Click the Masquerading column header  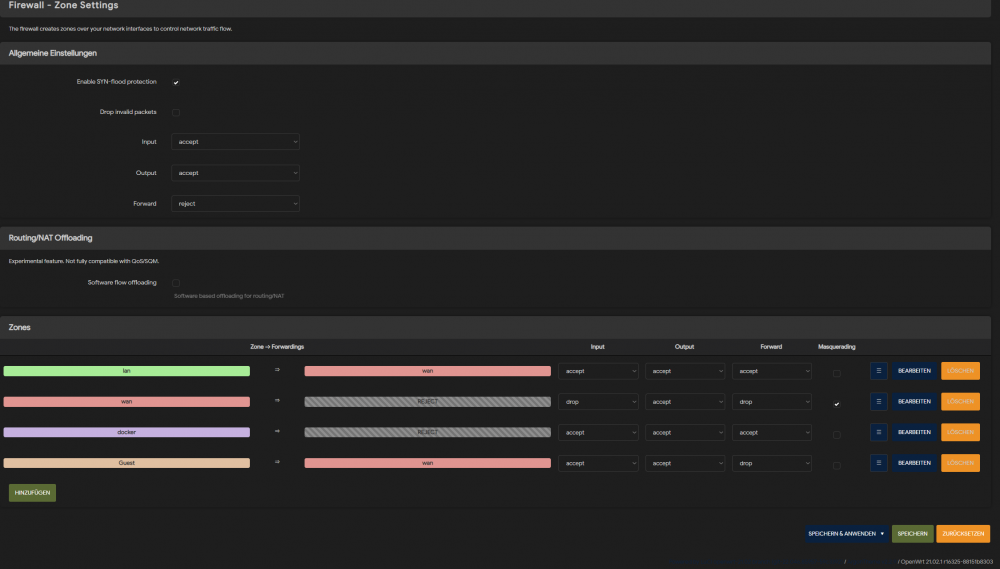(836, 346)
